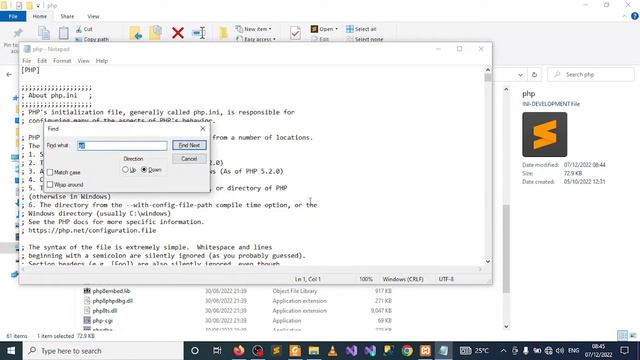Click the Cortana circle icon
This screenshot has width=640, height=360.
pyautogui.click(x=195, y=351)
